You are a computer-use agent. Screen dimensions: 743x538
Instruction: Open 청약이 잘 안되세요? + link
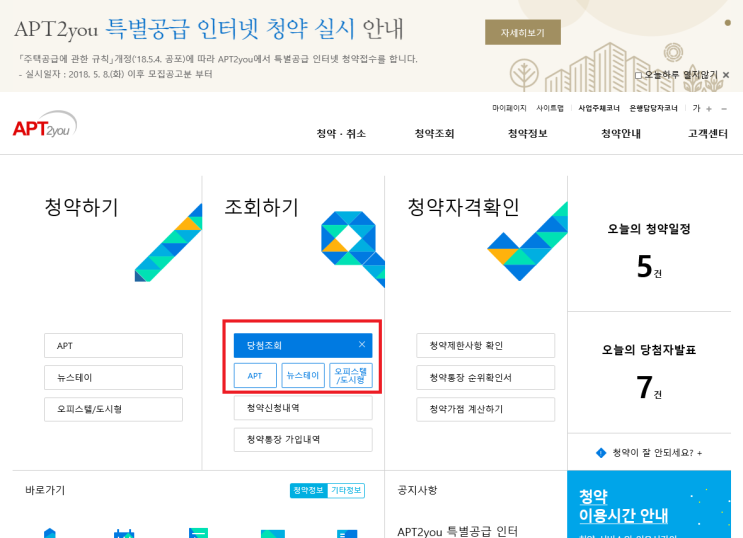(657, 453)
